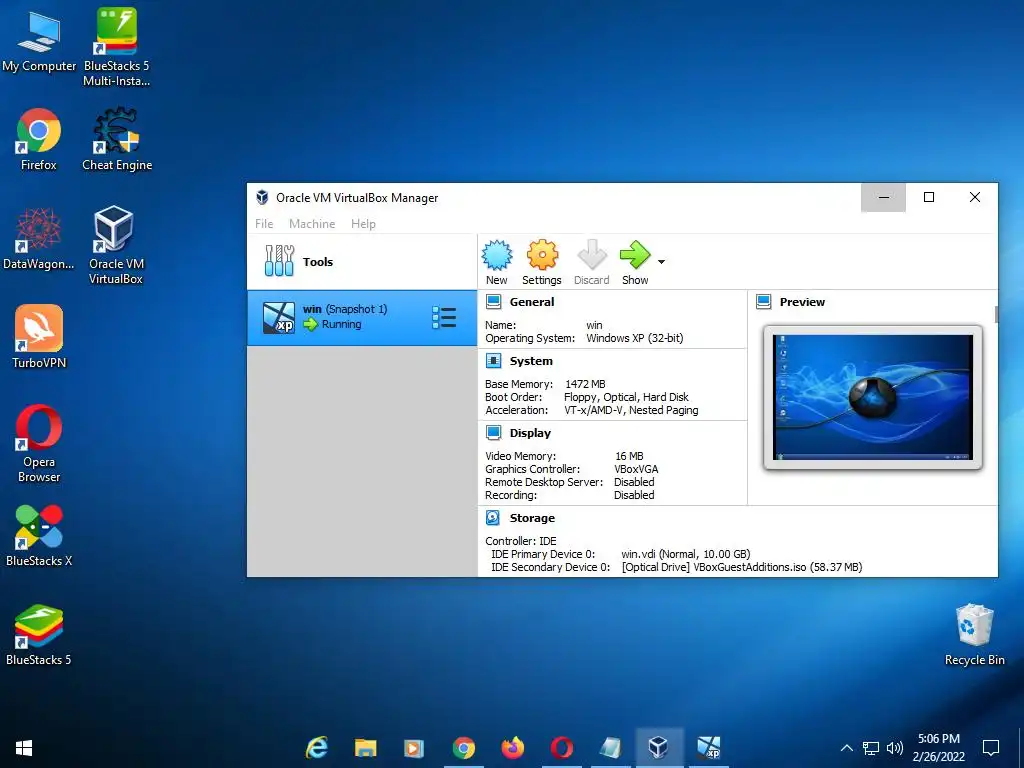Select My Computer desktop icon
The height and width of the screenshot is (768, 1024).
39,42
